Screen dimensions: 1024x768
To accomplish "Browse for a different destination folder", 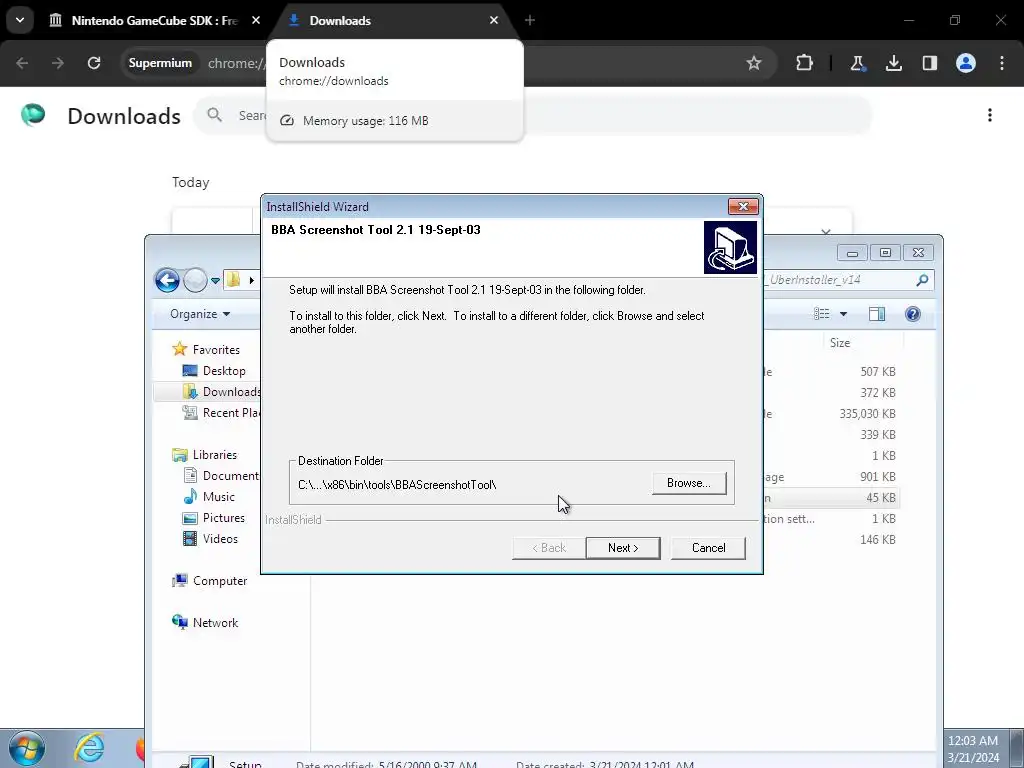I will (x=688, y=483).
